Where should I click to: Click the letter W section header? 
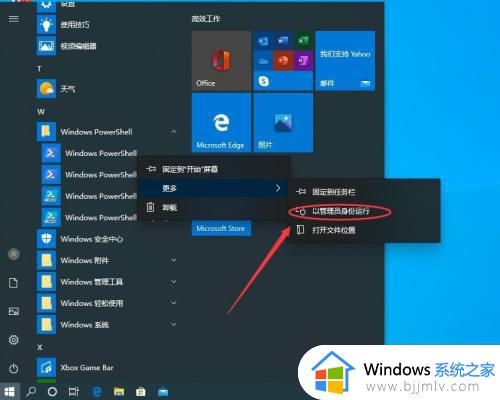41,112
